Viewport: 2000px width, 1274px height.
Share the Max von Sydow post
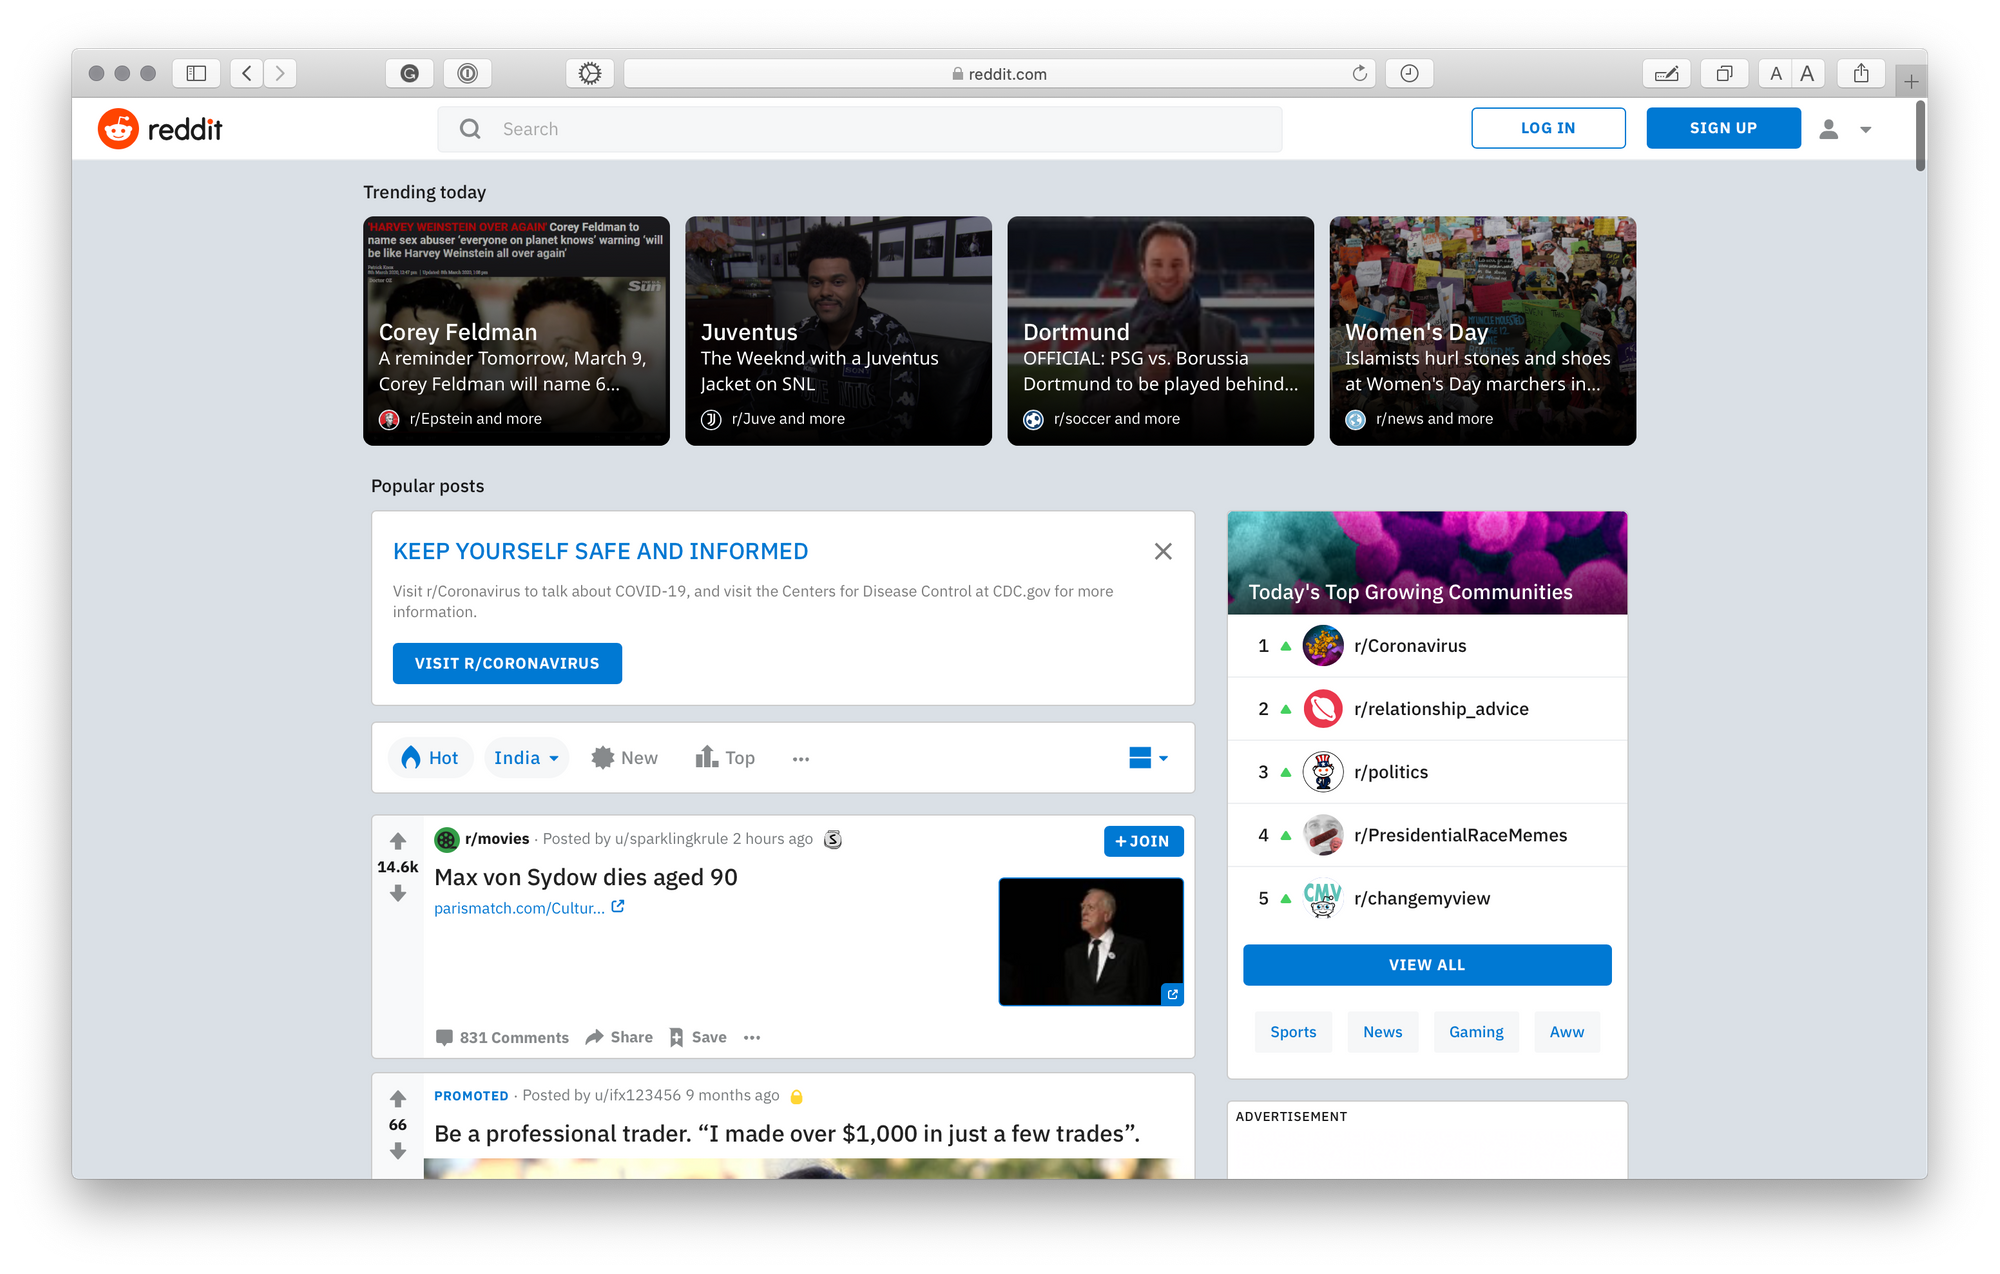(619, 1037)
